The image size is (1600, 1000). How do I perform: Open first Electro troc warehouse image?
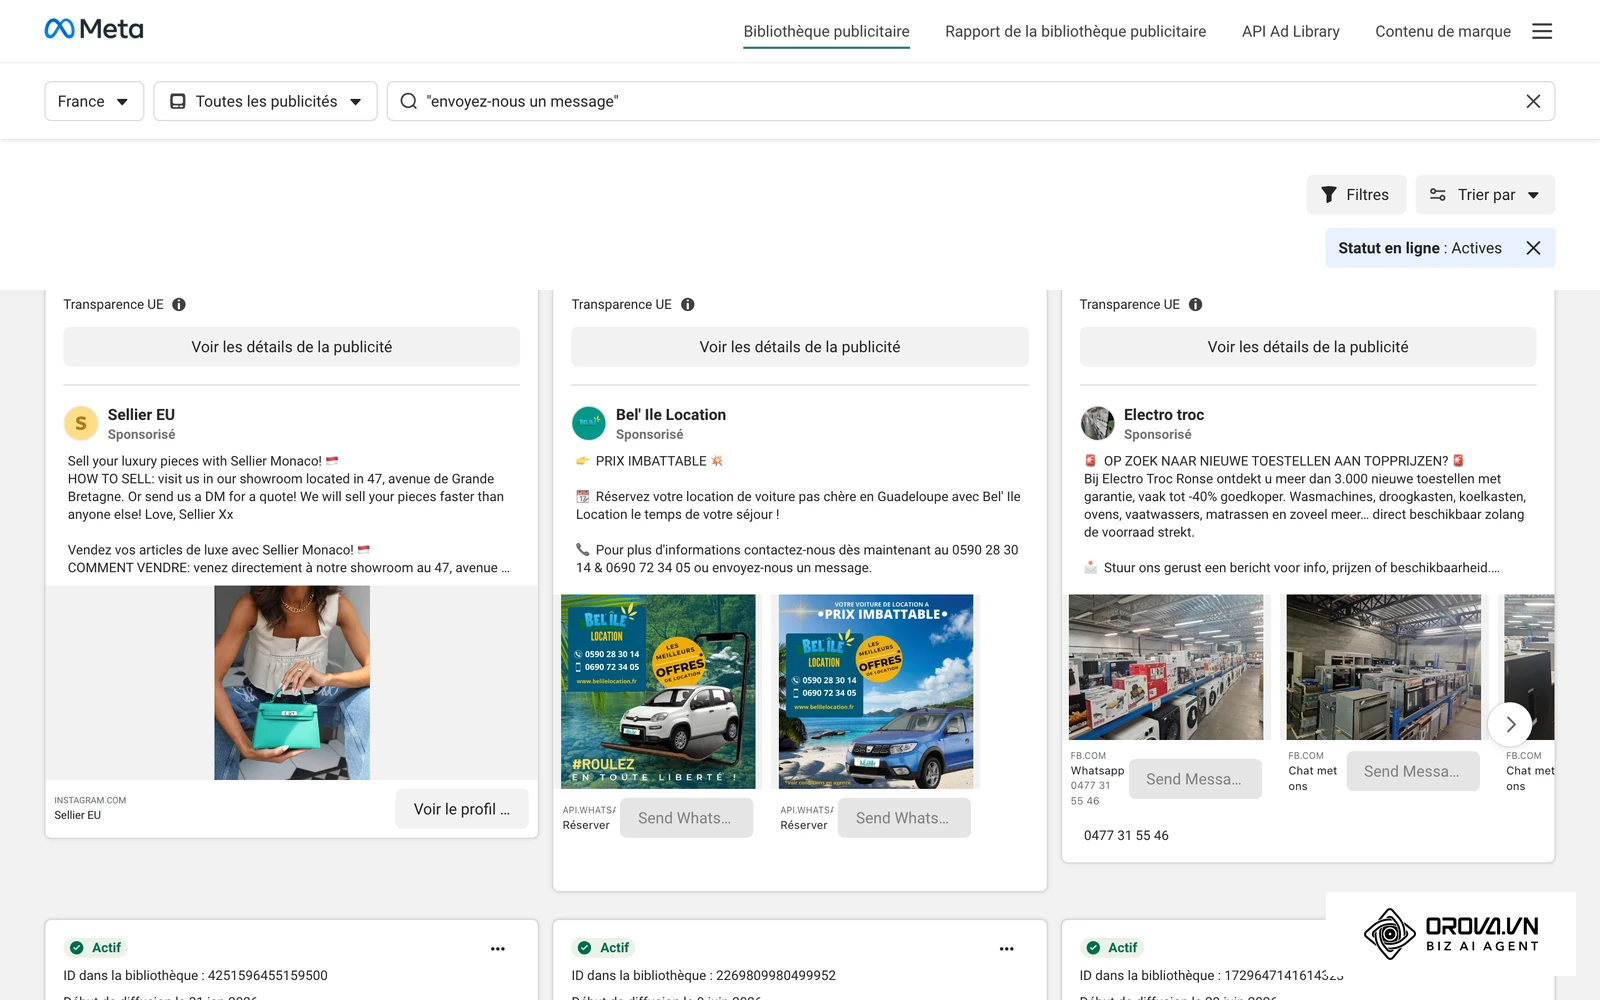pyautogui.click(x=1166, y=667)
